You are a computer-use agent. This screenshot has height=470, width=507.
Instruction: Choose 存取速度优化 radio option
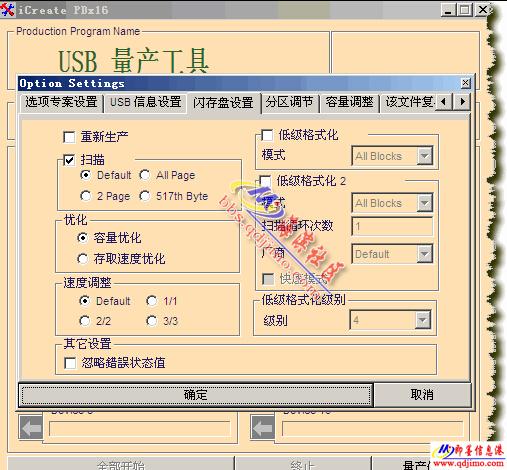coord(82,259)
